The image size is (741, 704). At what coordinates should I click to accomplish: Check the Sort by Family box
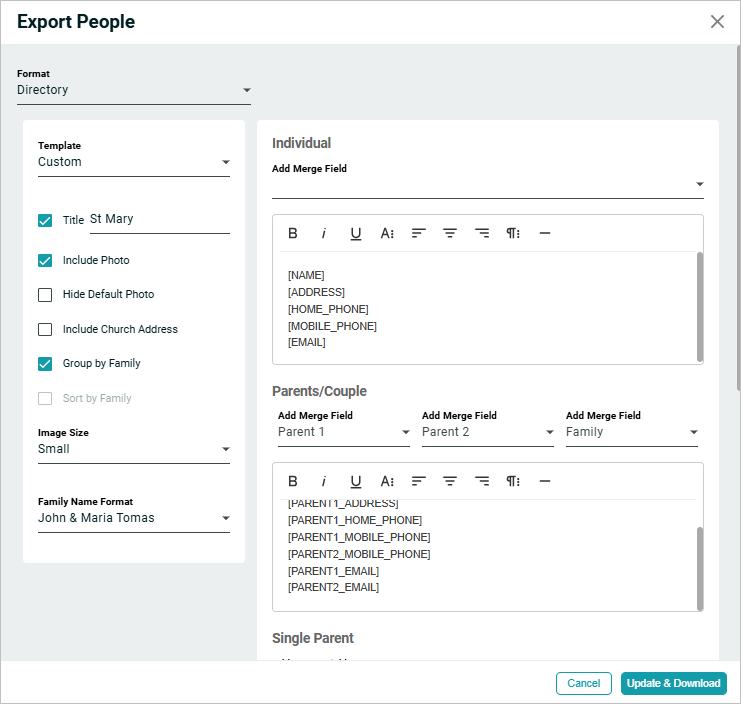coord(45,398)
